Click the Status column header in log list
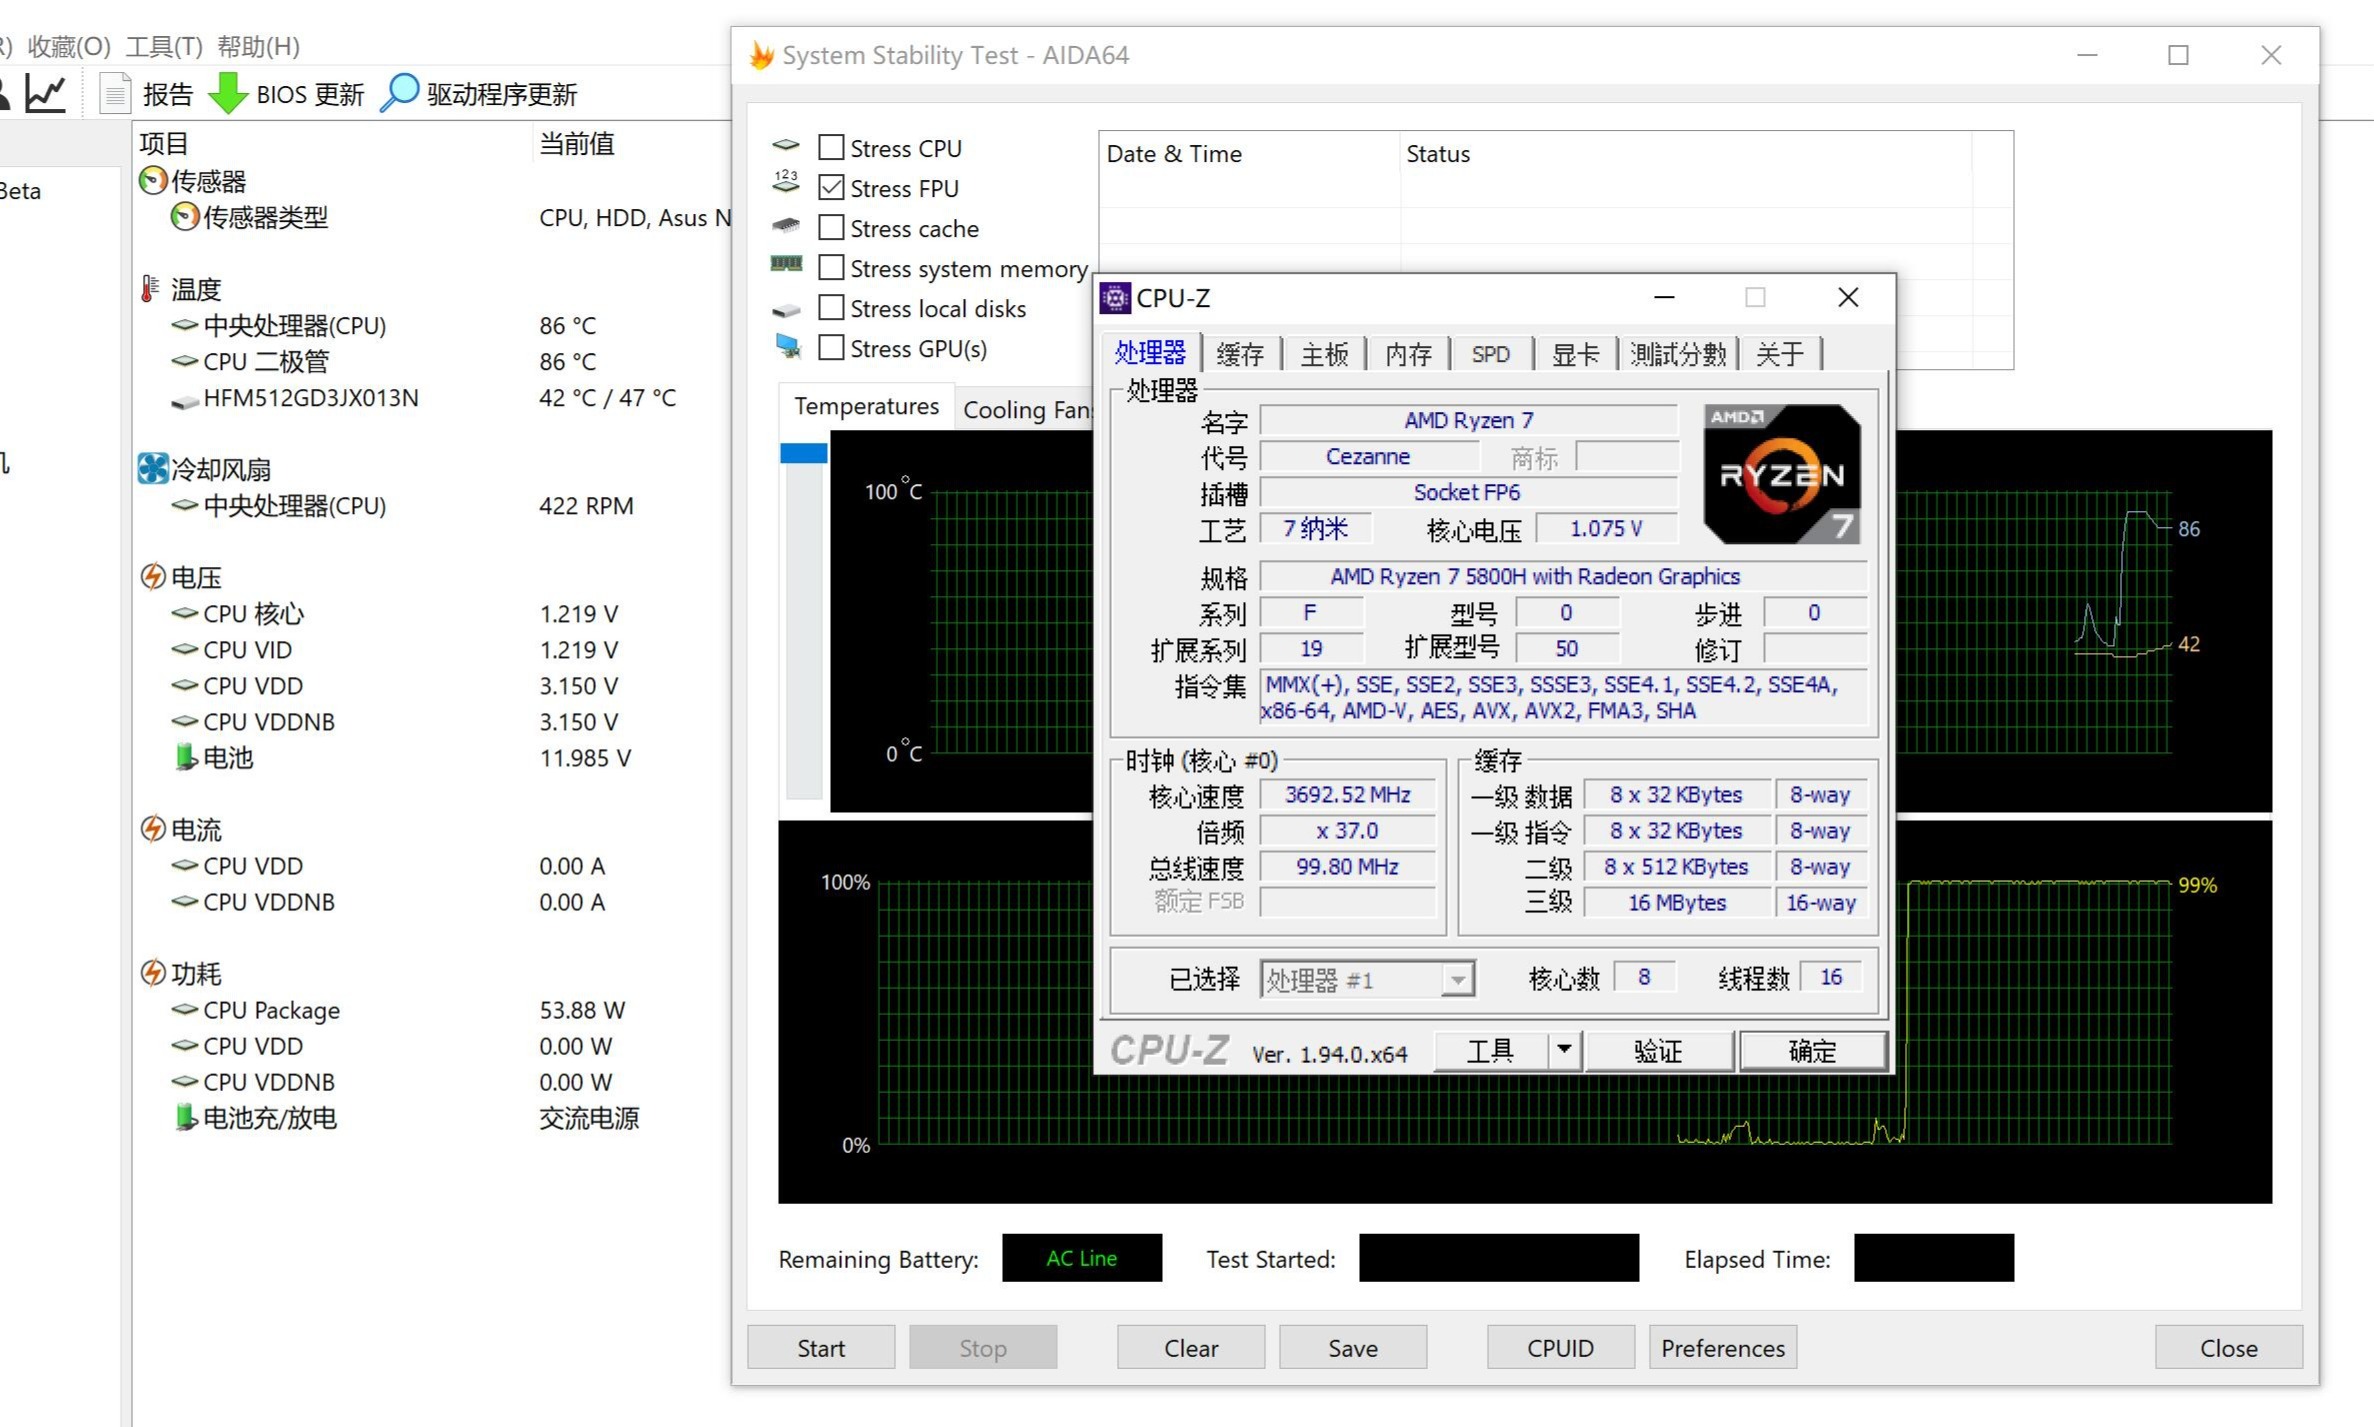Screen dimensions: 2374x1427 (x=1686, y=154)
